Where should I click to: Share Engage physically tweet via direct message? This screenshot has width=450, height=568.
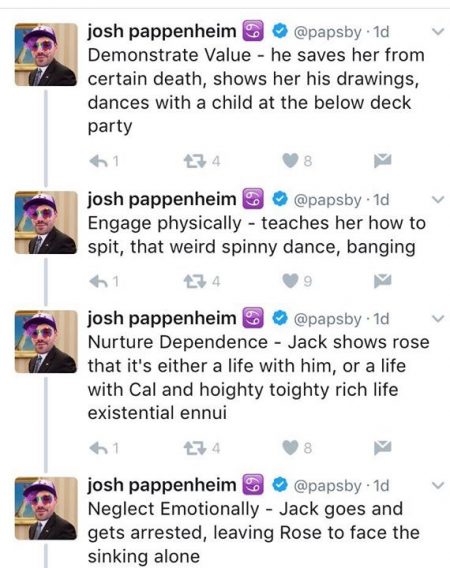(383, 280)
